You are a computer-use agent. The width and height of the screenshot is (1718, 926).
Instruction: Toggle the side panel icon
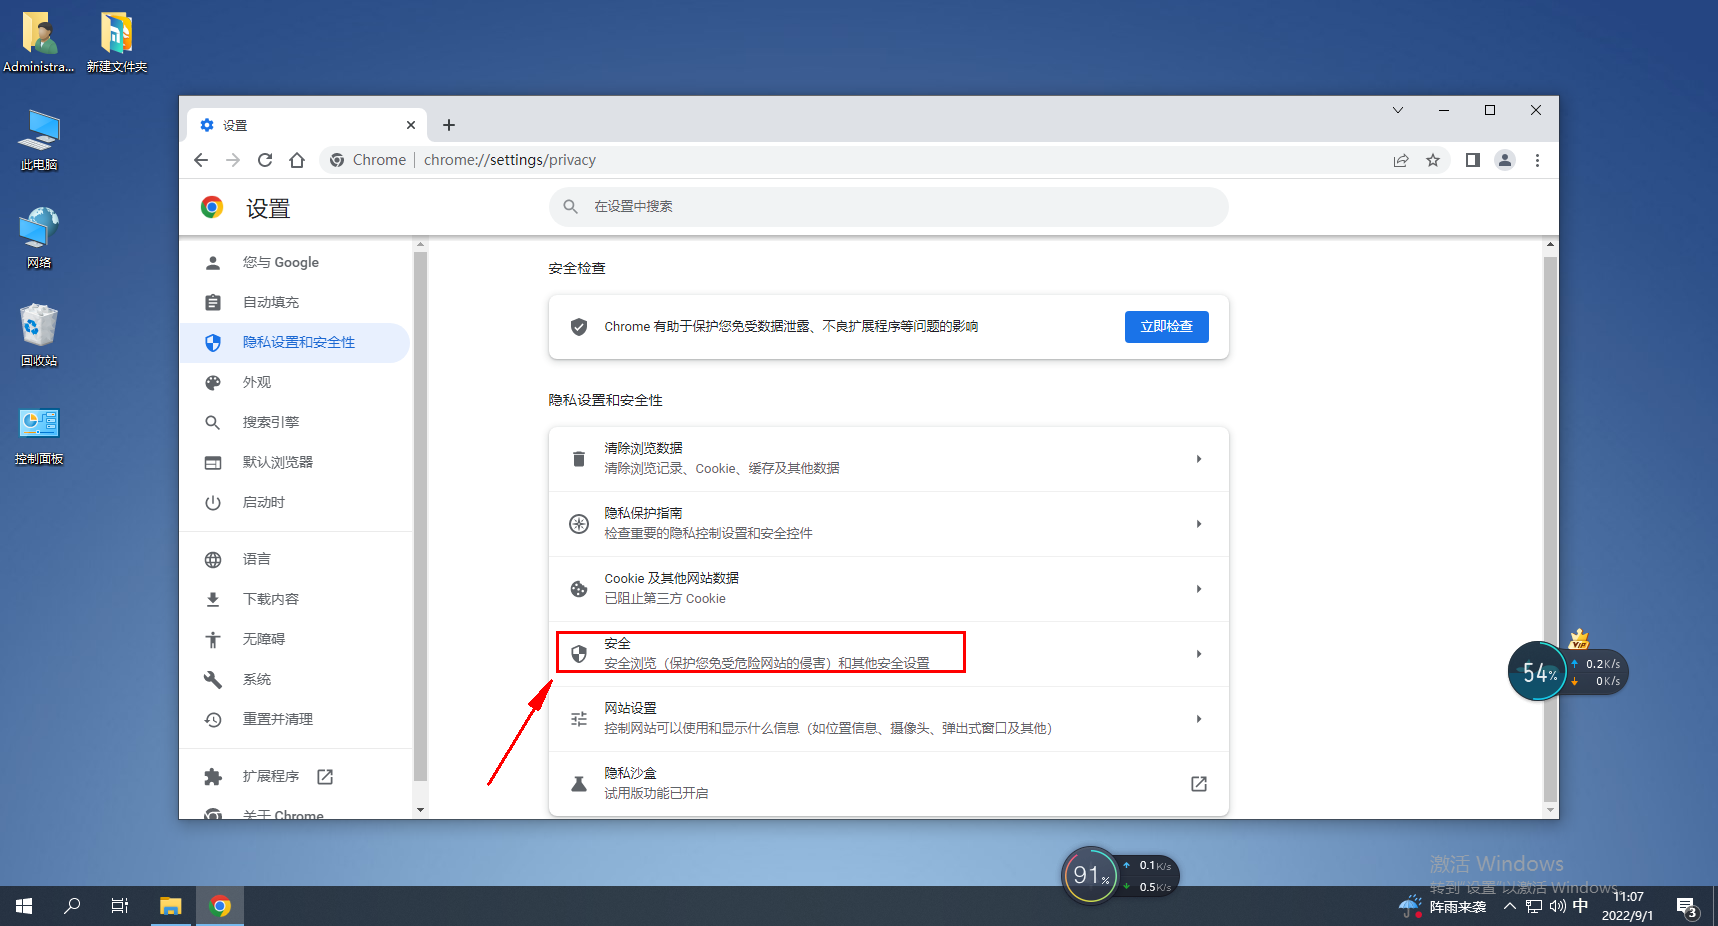[x=1472, y=160]
